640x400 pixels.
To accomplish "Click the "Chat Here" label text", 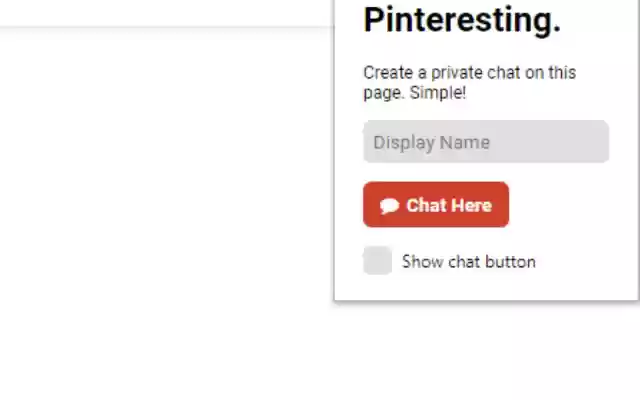I will (449, 205).
